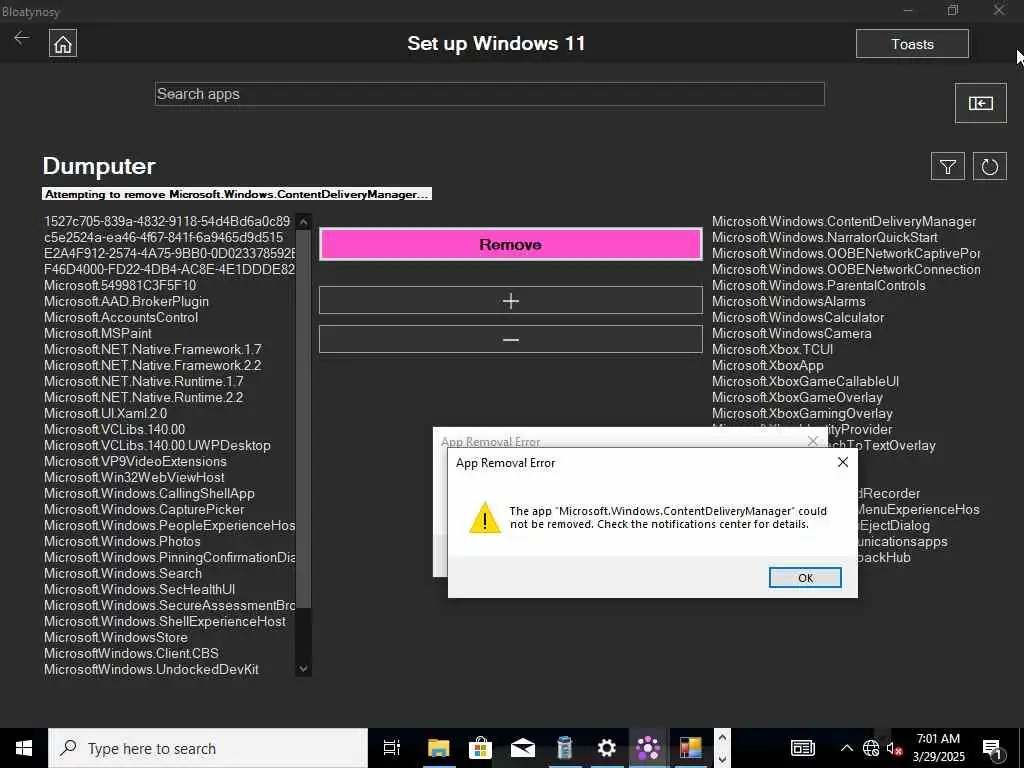Select Microsoft.VP9VideoExtensions entry
Screen dimensions: 1024x768
(135, 461)
